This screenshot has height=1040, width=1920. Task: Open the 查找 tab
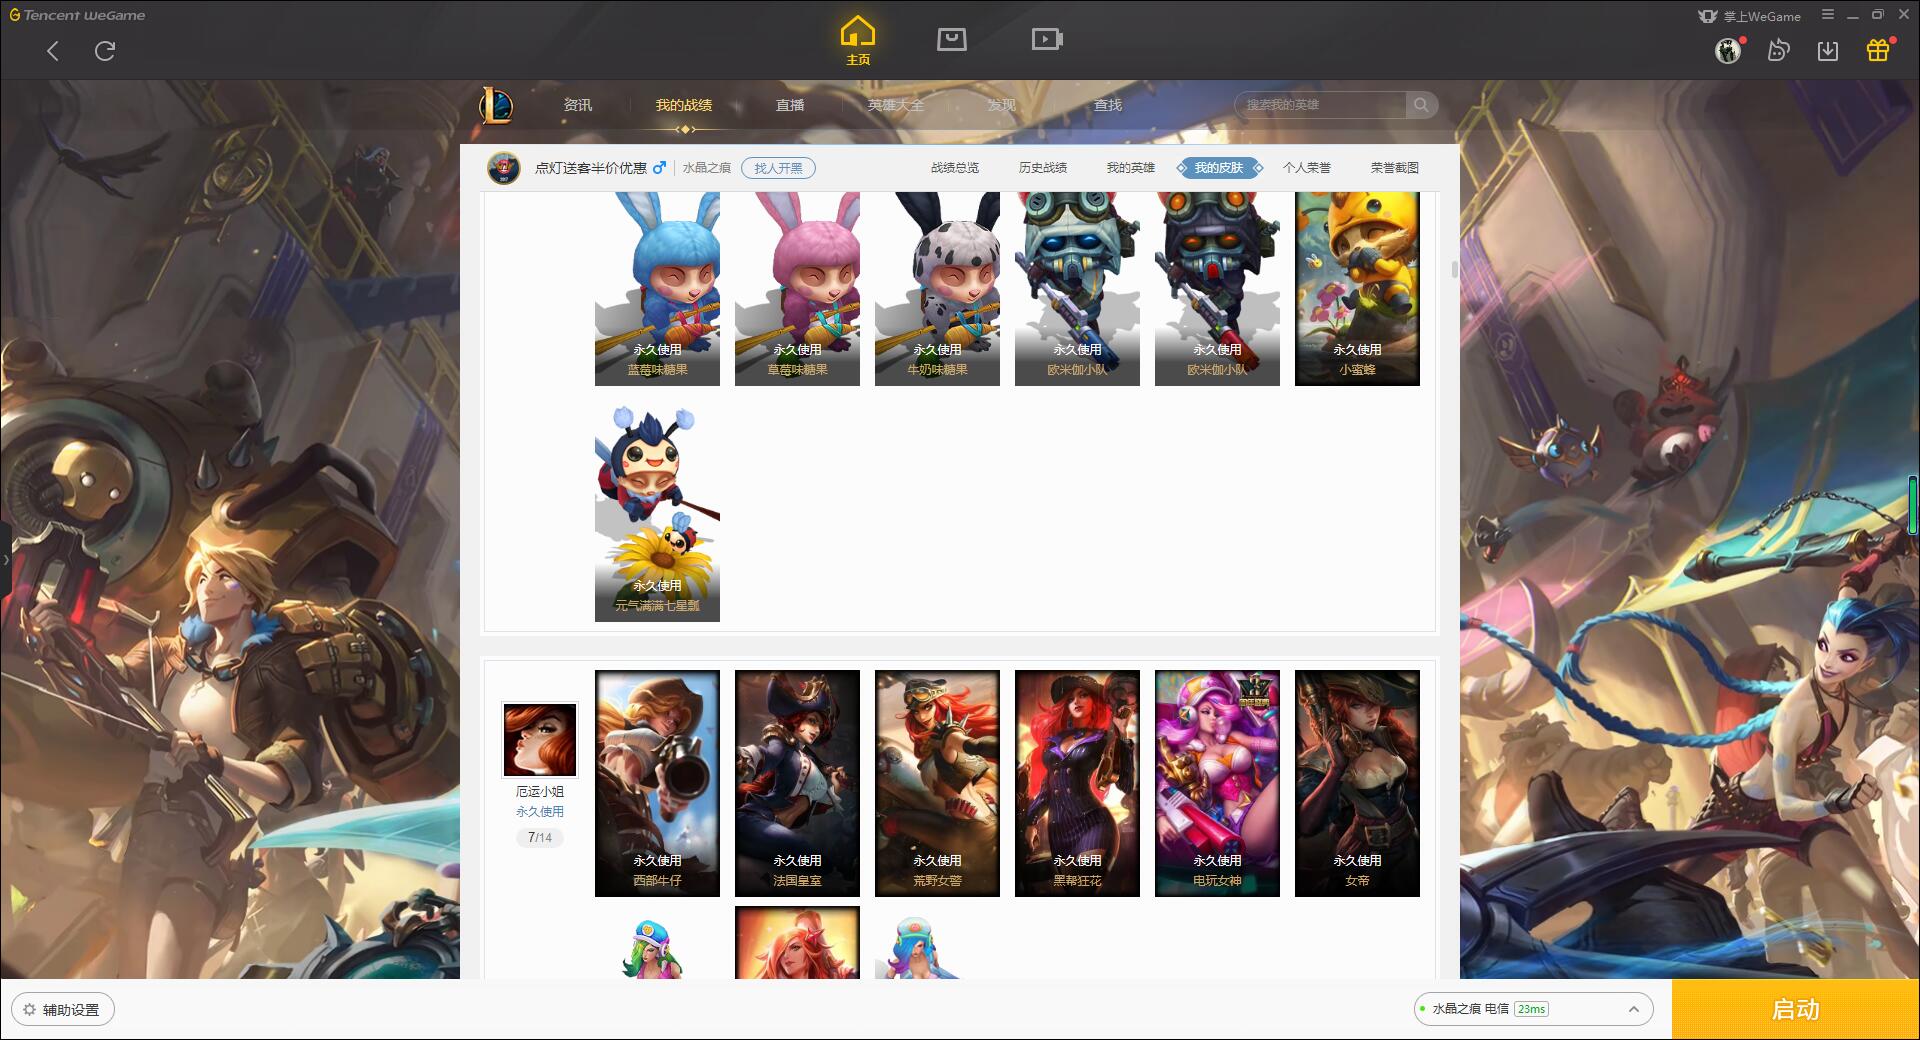coord(1107,105)
